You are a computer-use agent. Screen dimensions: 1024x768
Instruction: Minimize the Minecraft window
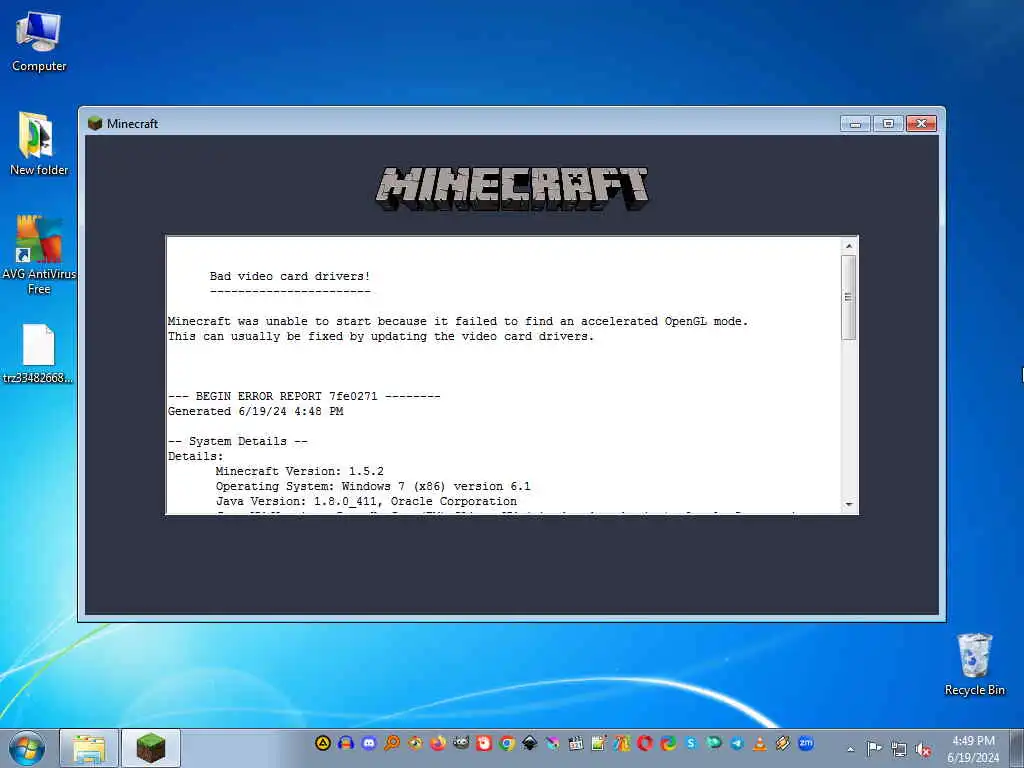pos(855,123)
